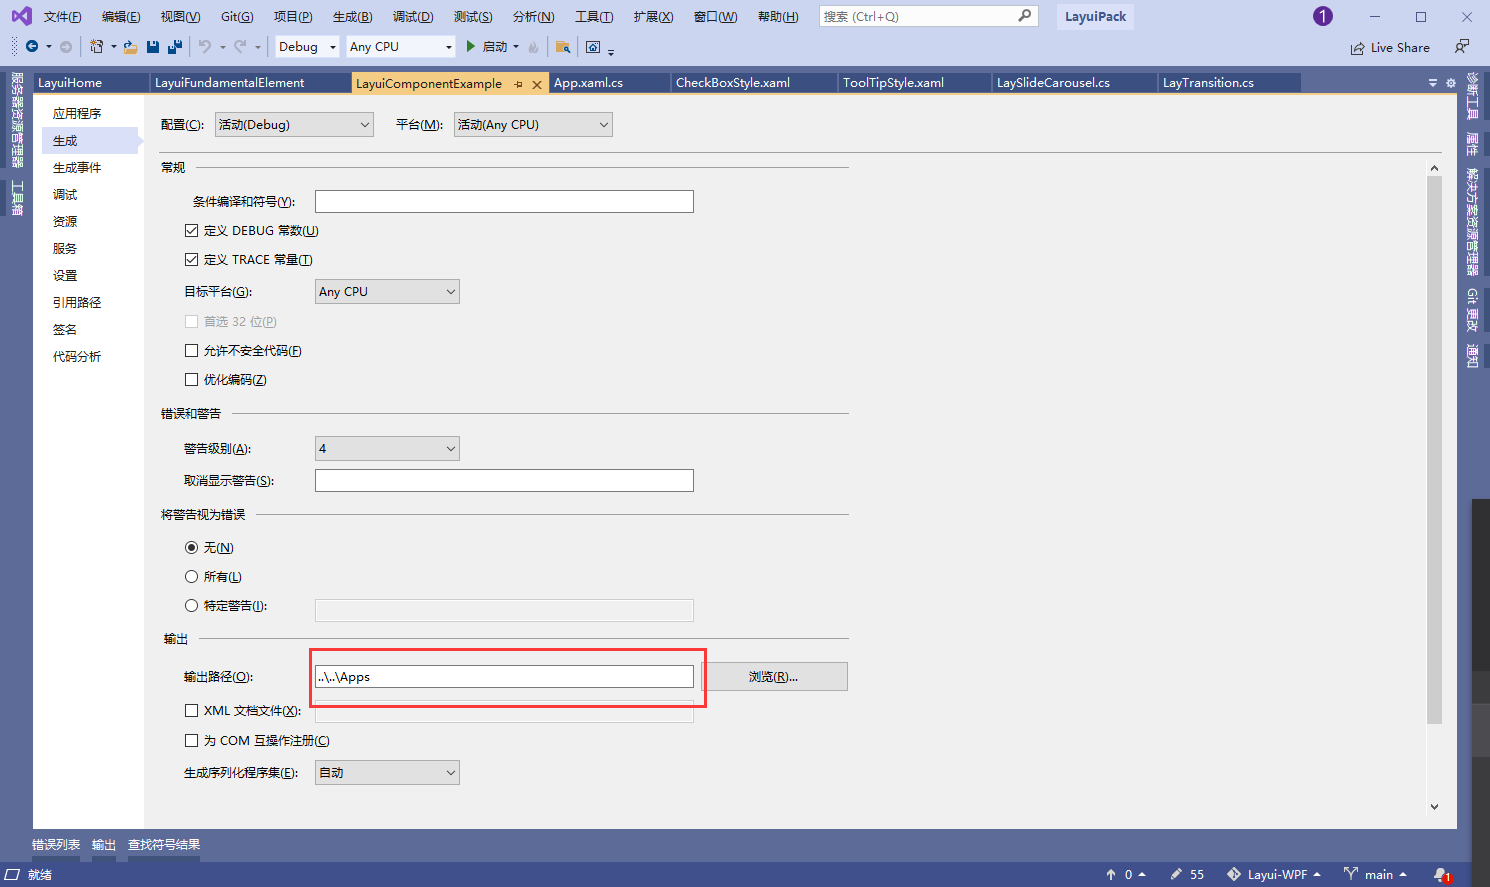Expand the 启动 button dropdown arrow

point(516,47)
